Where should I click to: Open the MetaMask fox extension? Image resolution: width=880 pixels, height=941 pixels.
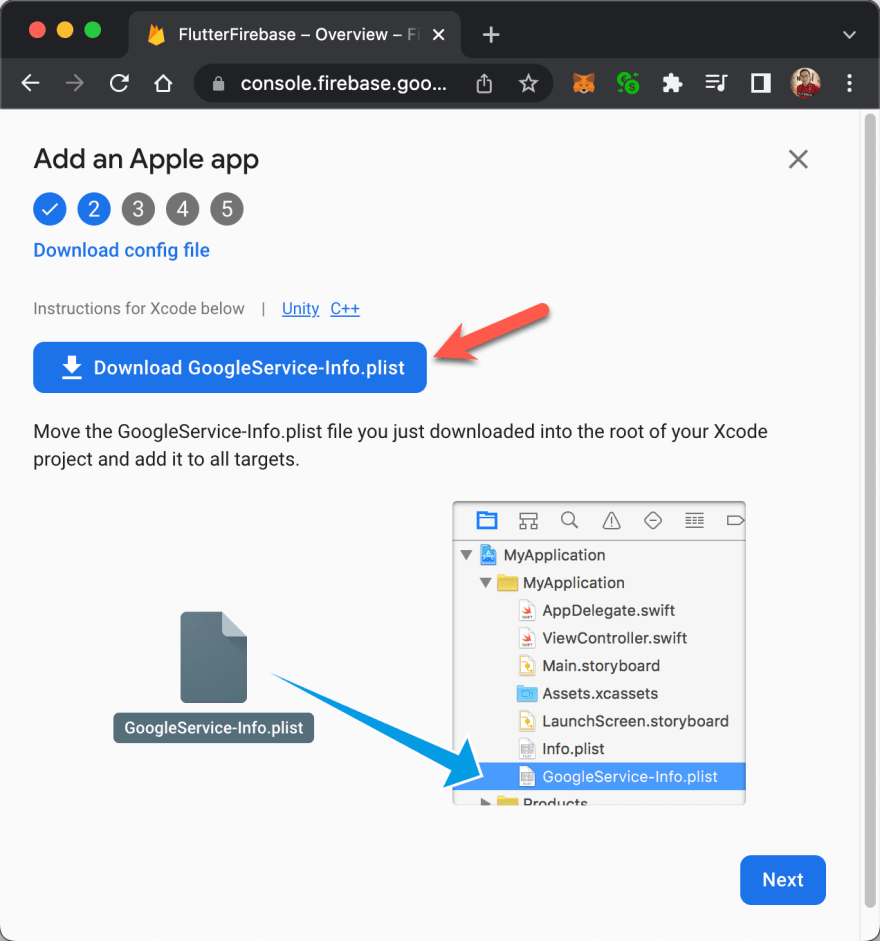[583, 83]
